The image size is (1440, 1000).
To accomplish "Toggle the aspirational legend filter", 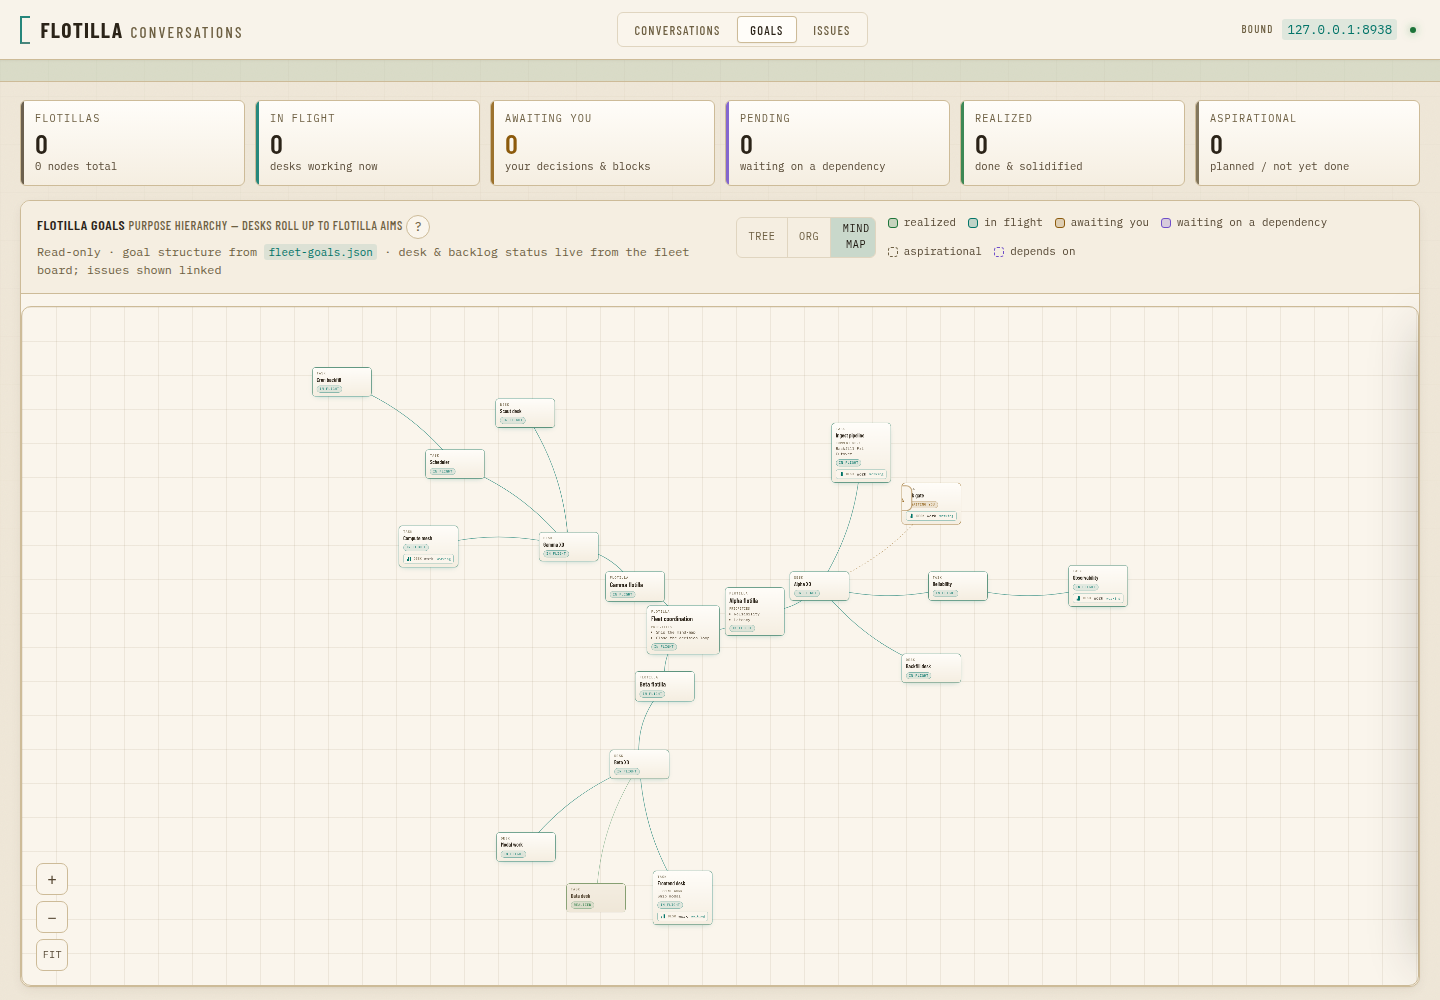I will click(935, 252).
